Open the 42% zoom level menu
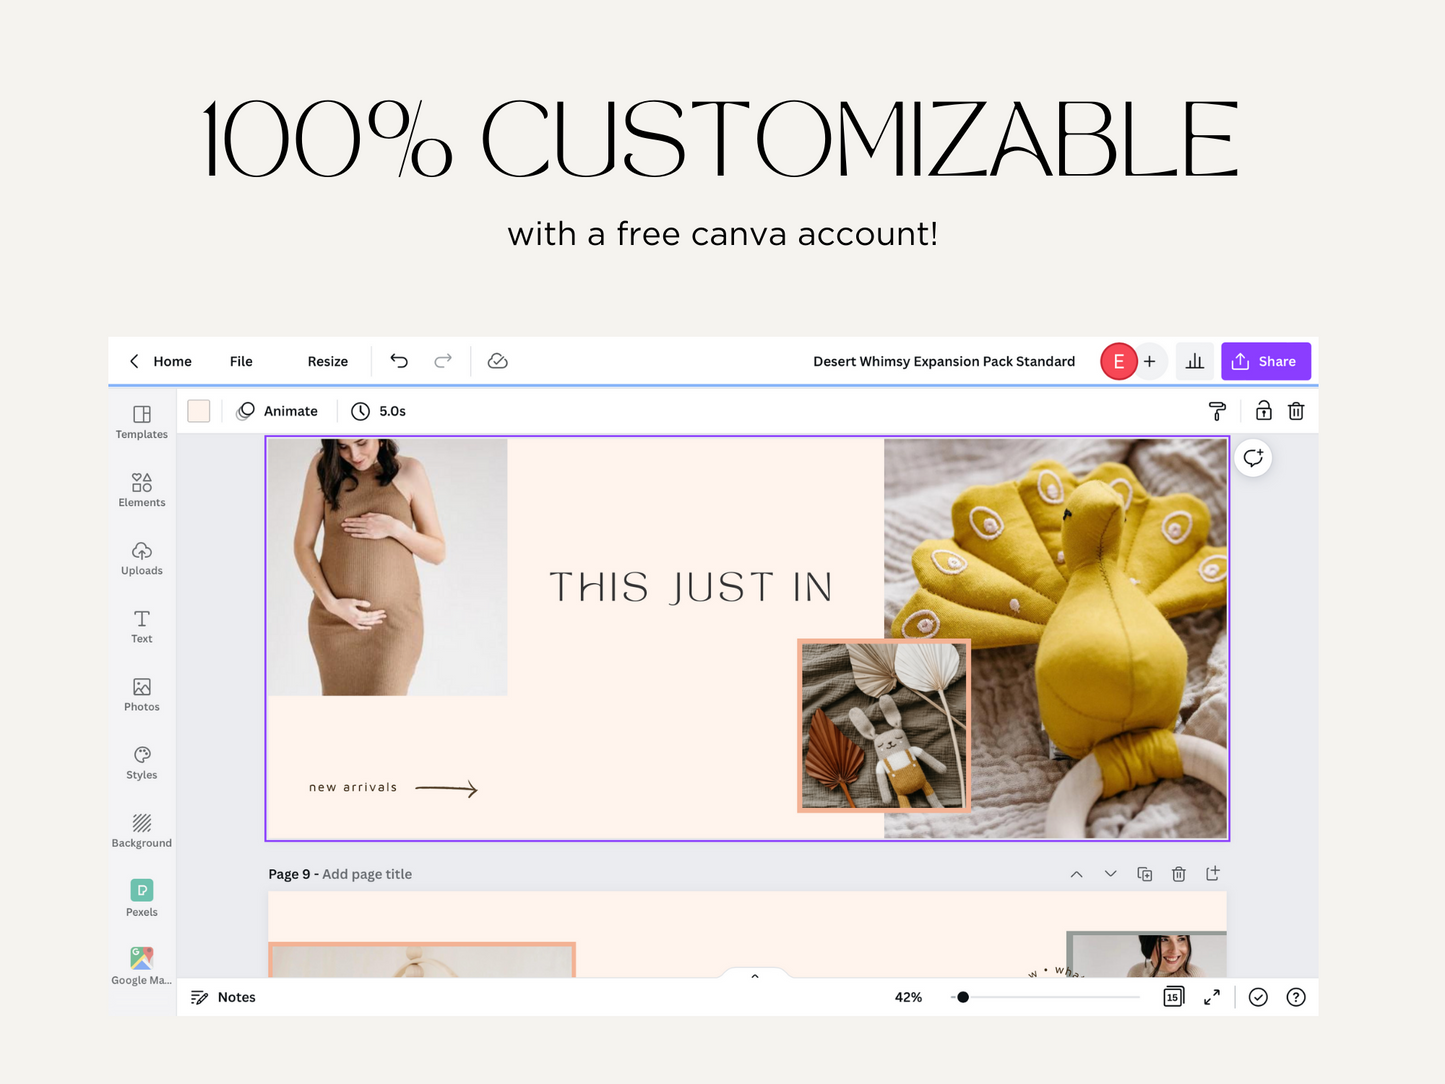This screenshot has width=1445, height=1084. coord(908,997)
